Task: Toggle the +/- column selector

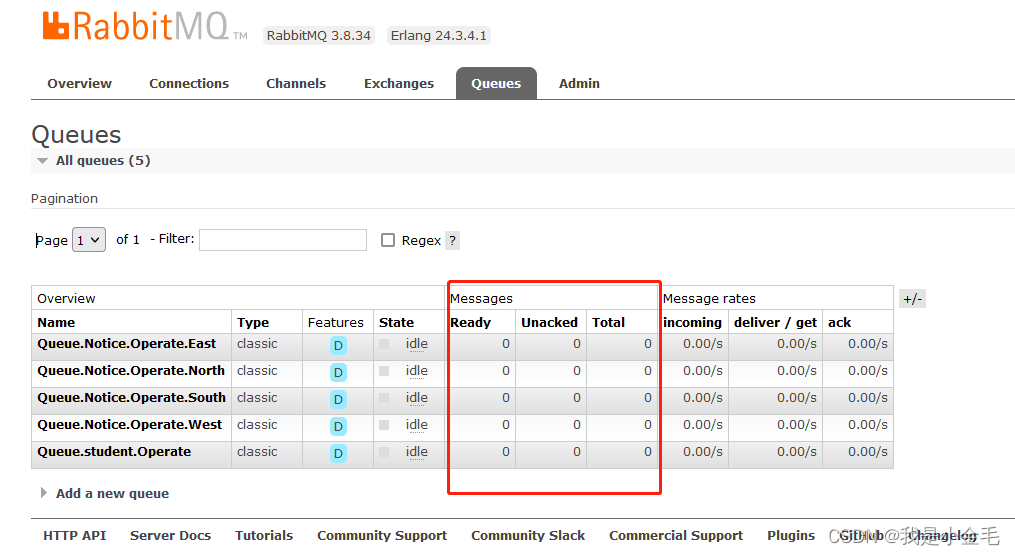Action: click(913, 299)
